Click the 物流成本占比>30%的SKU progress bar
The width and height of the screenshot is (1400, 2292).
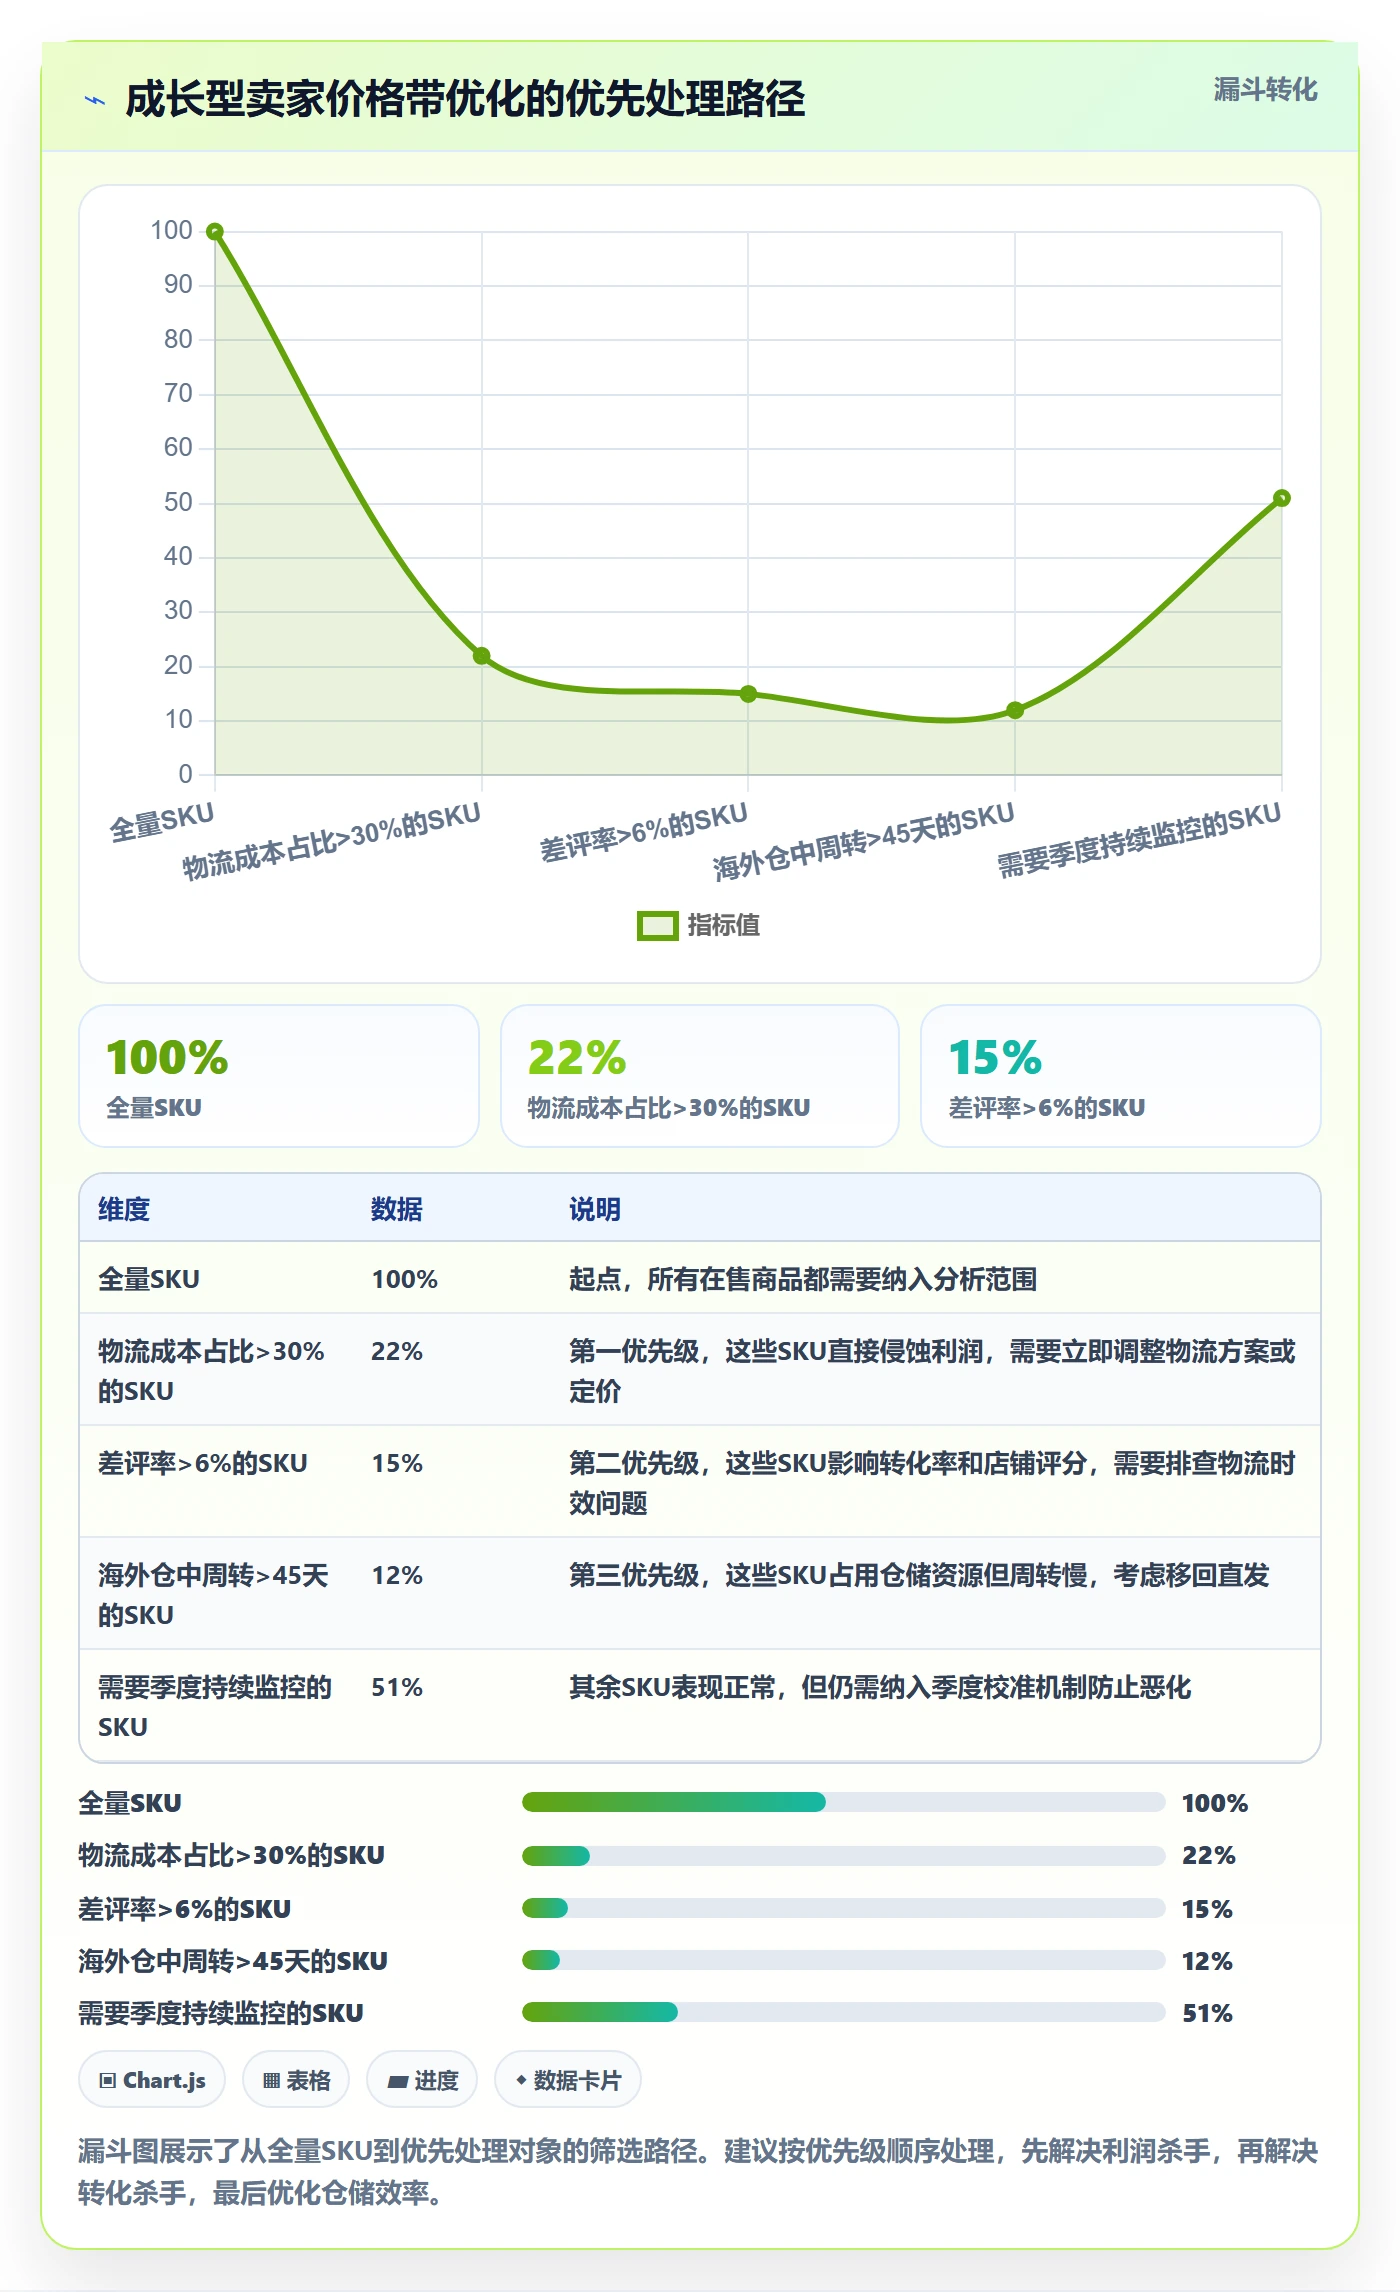(843, 1856)
